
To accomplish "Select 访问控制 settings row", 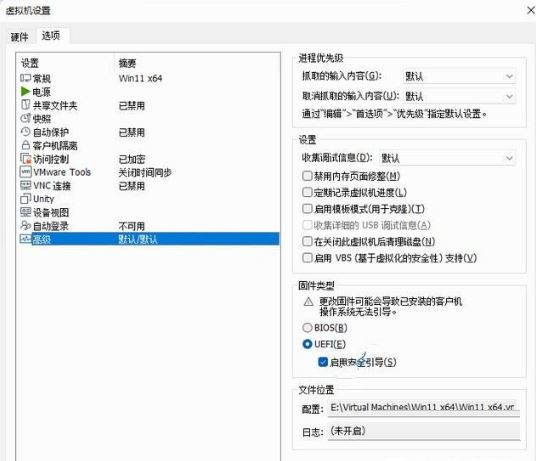I will tap(149, 159).
